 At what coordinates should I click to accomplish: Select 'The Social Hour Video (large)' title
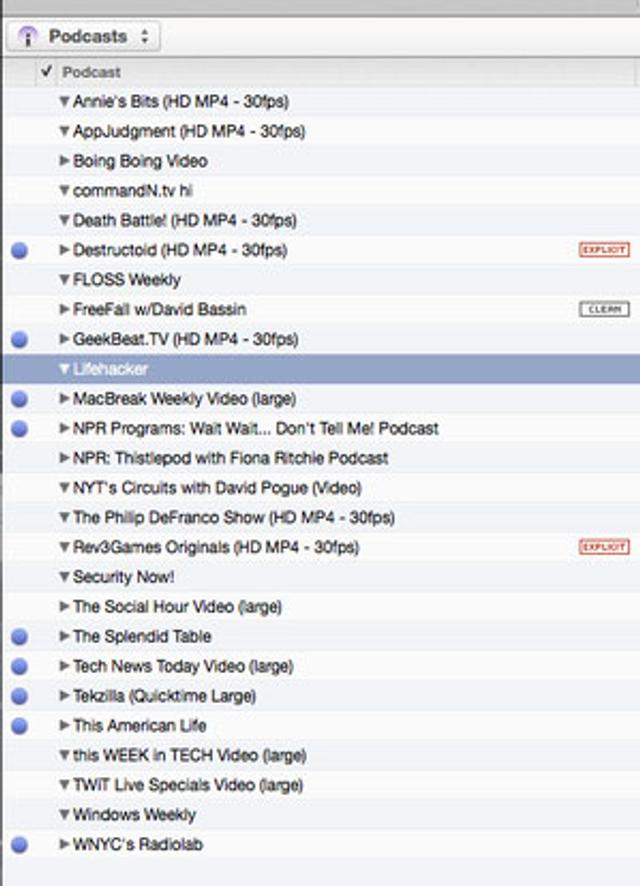pyautogui.click(x=177, y=607)
